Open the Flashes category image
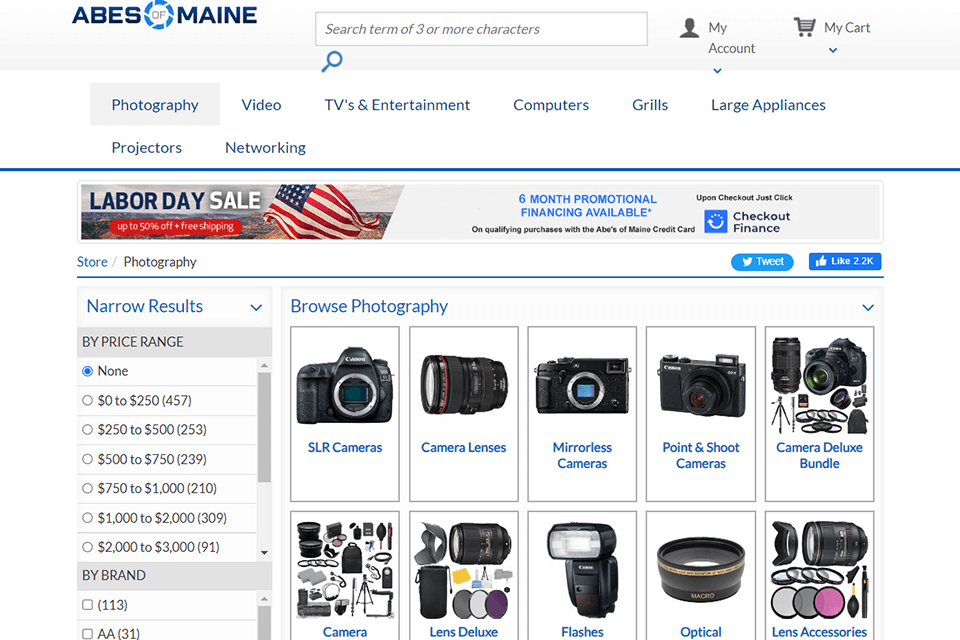 [582, 570]
